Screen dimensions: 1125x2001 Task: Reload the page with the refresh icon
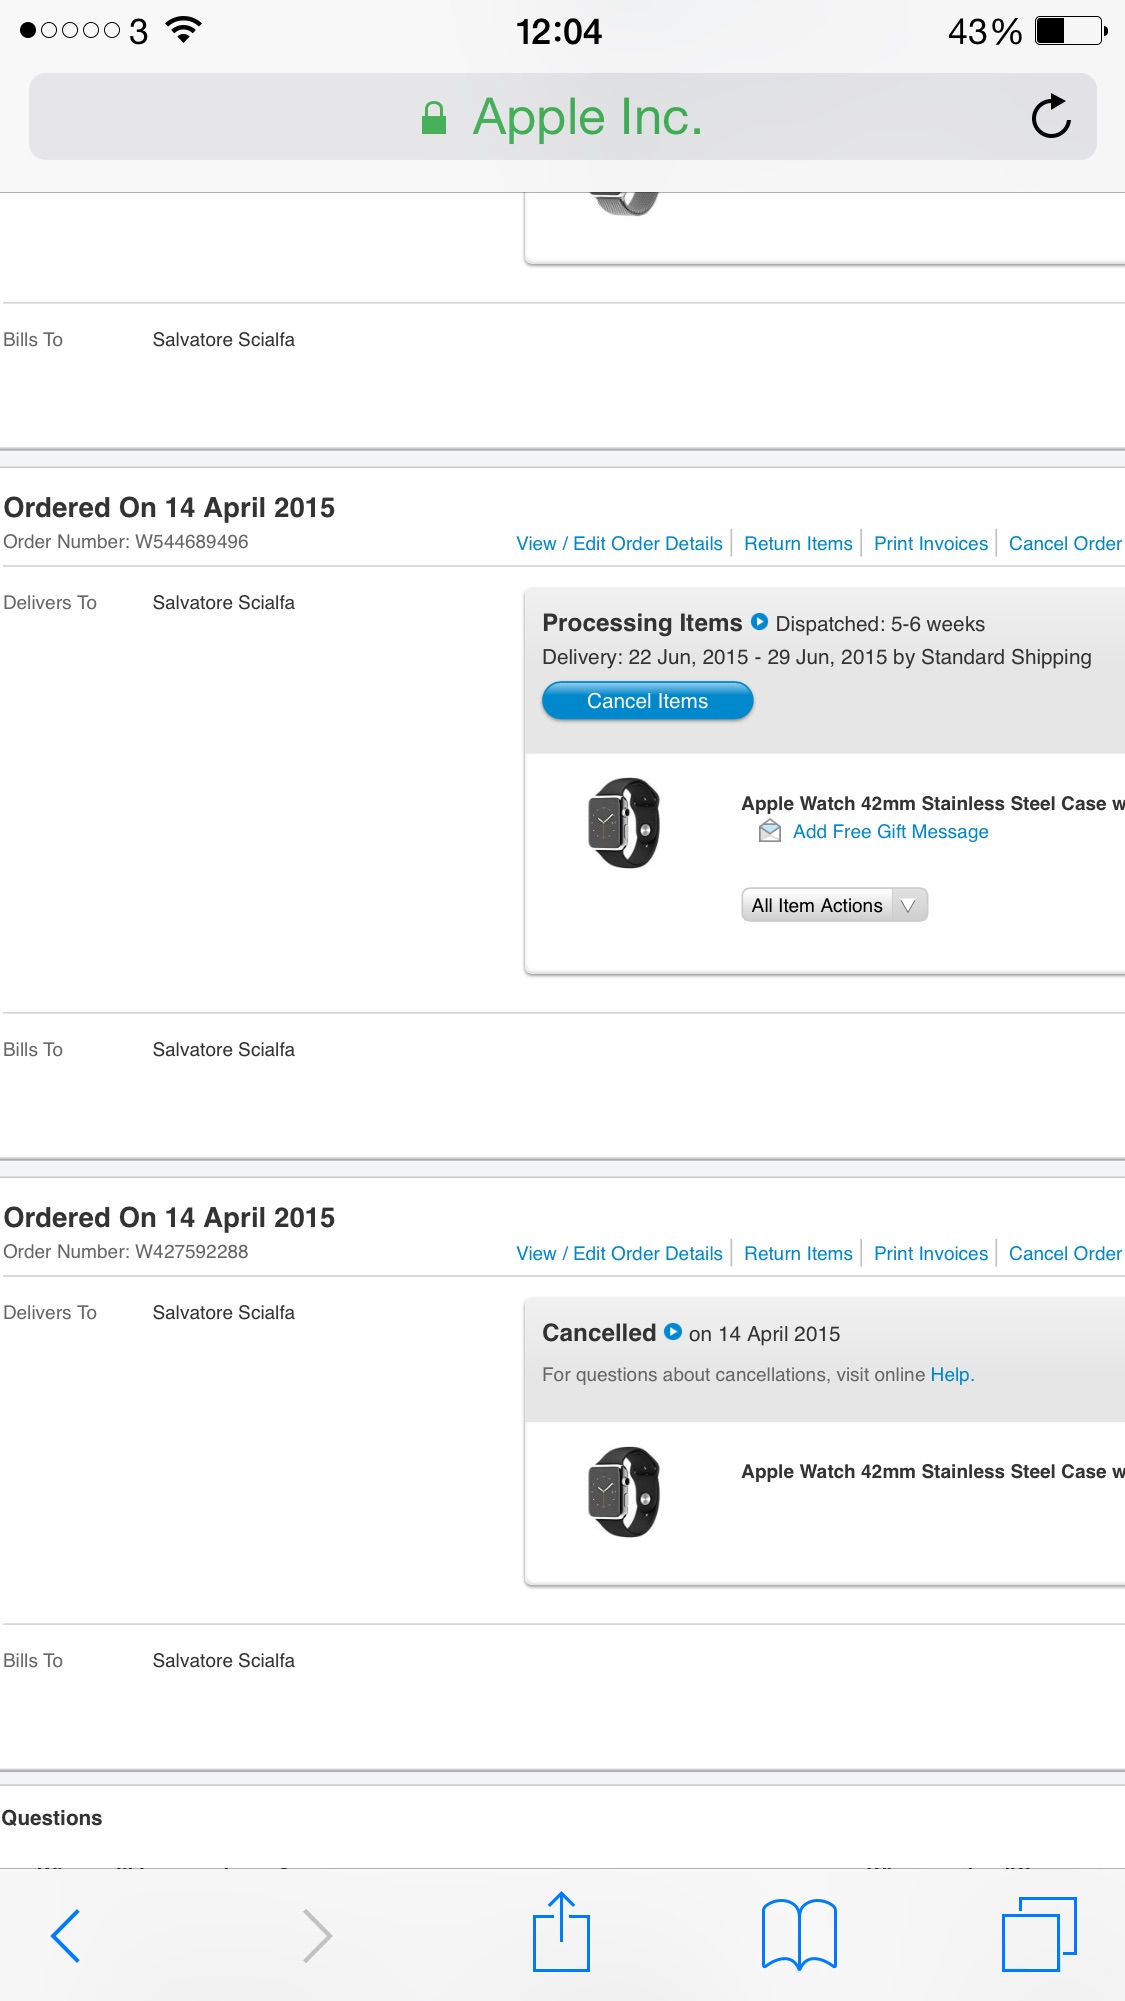coord(1051,117)
